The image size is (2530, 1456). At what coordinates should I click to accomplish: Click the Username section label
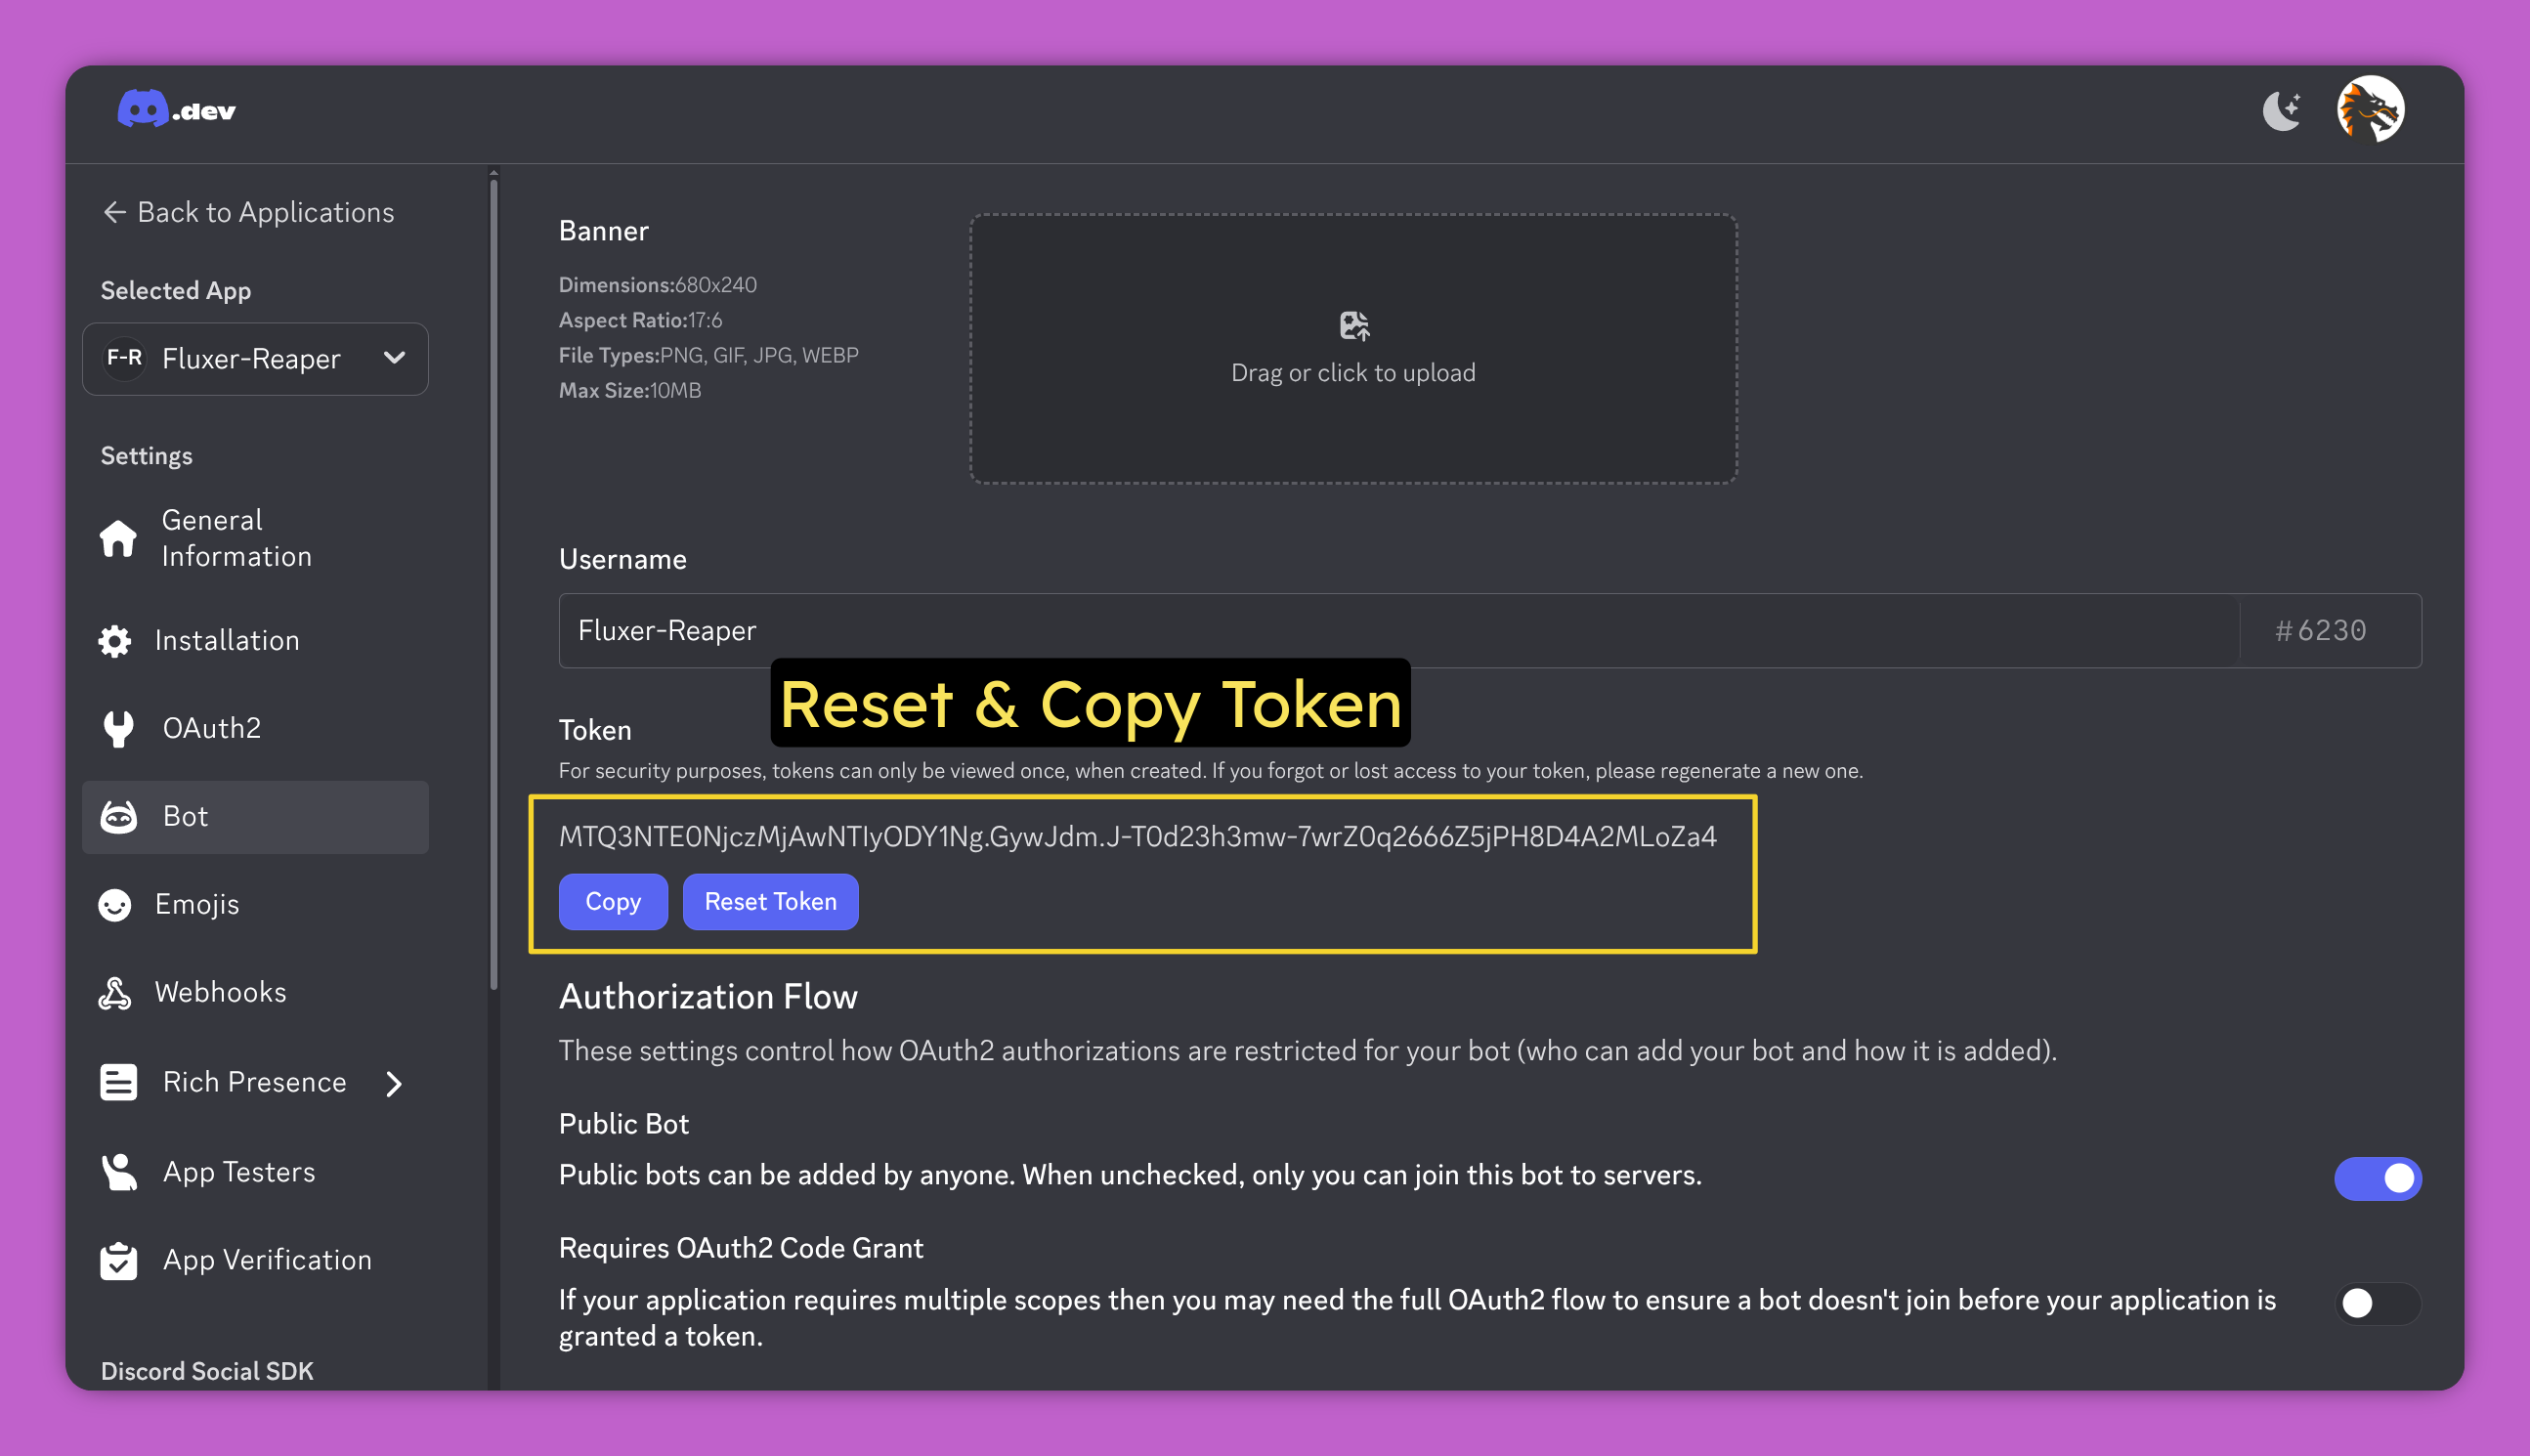(x=623, y=560)
